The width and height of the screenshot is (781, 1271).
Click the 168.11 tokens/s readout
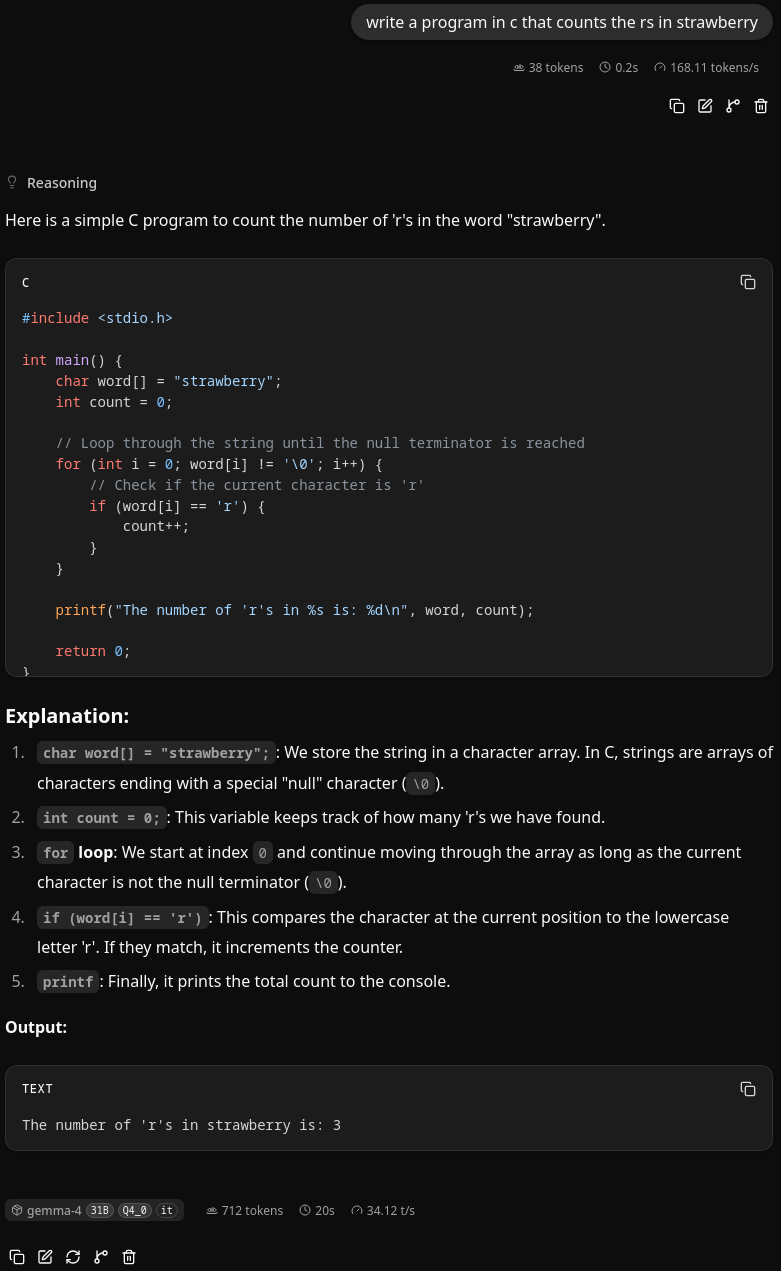[706, 67]
